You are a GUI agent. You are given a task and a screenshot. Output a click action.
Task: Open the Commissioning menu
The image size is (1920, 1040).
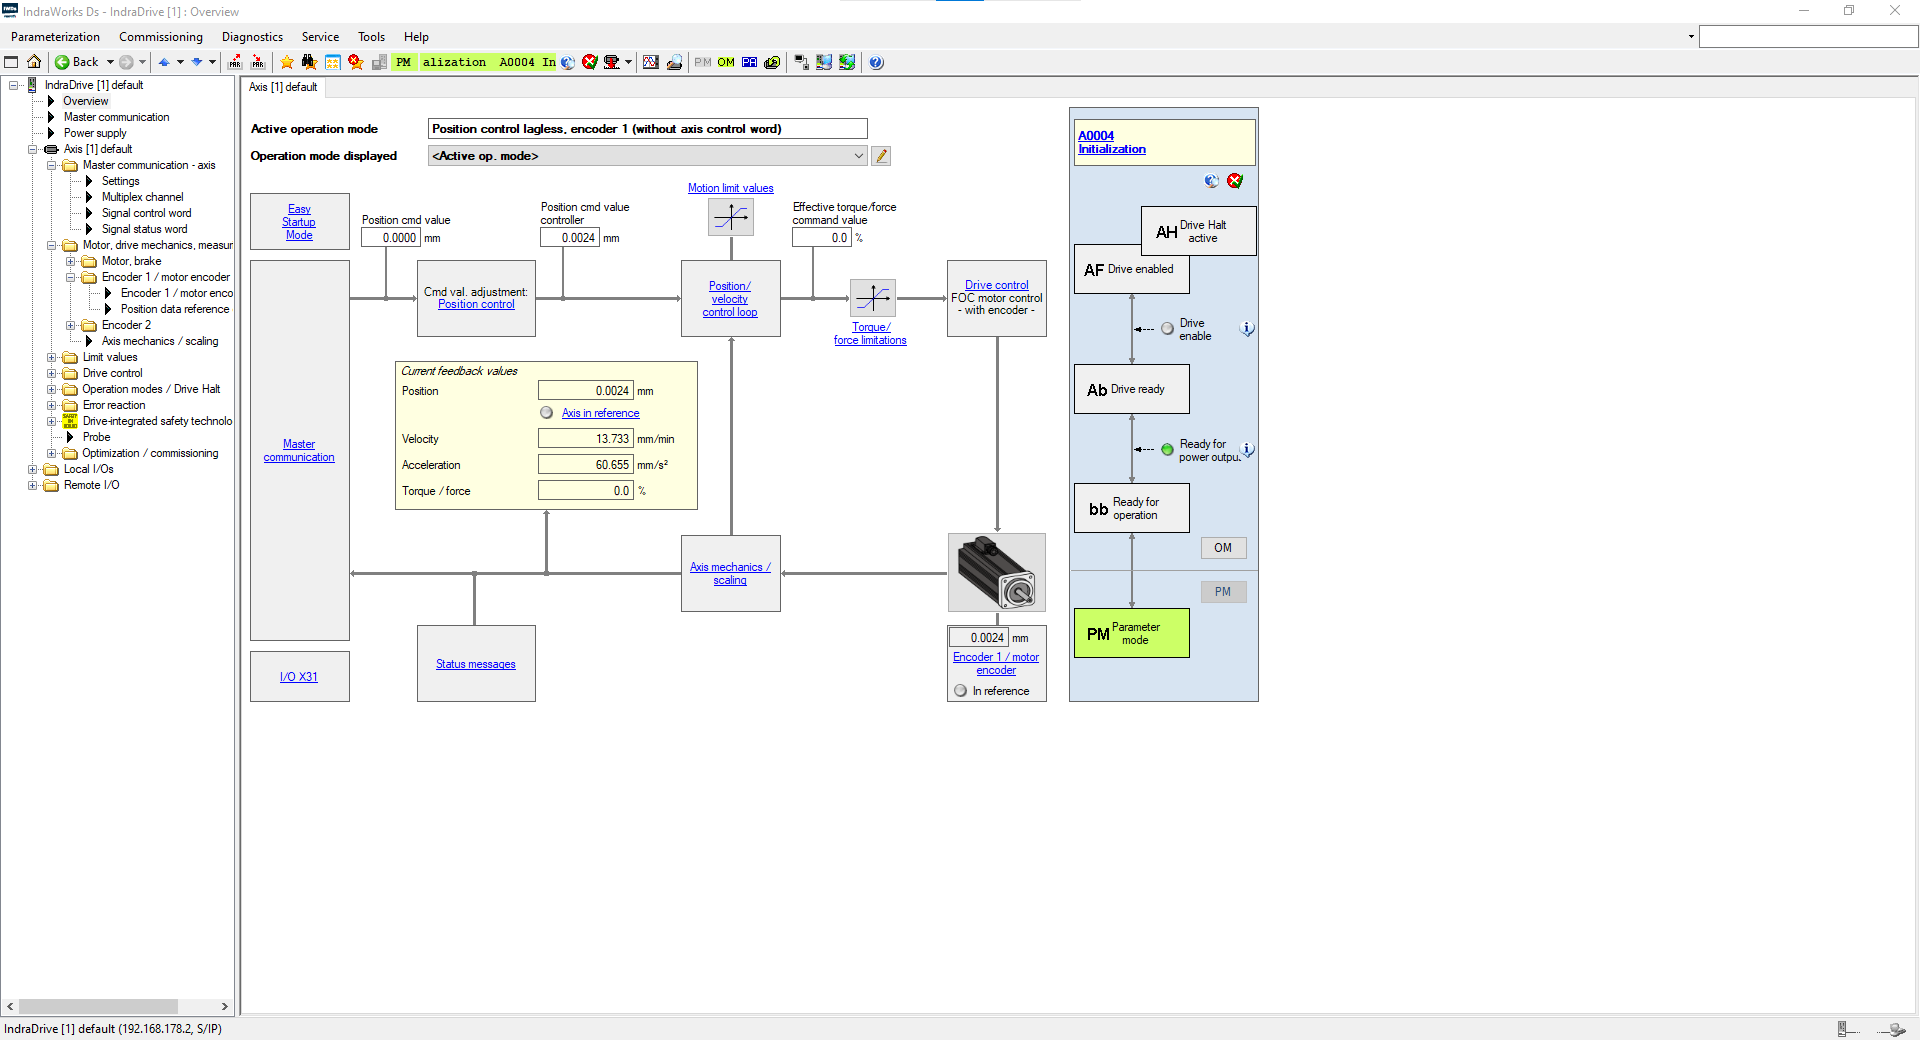tap(161, 37)
